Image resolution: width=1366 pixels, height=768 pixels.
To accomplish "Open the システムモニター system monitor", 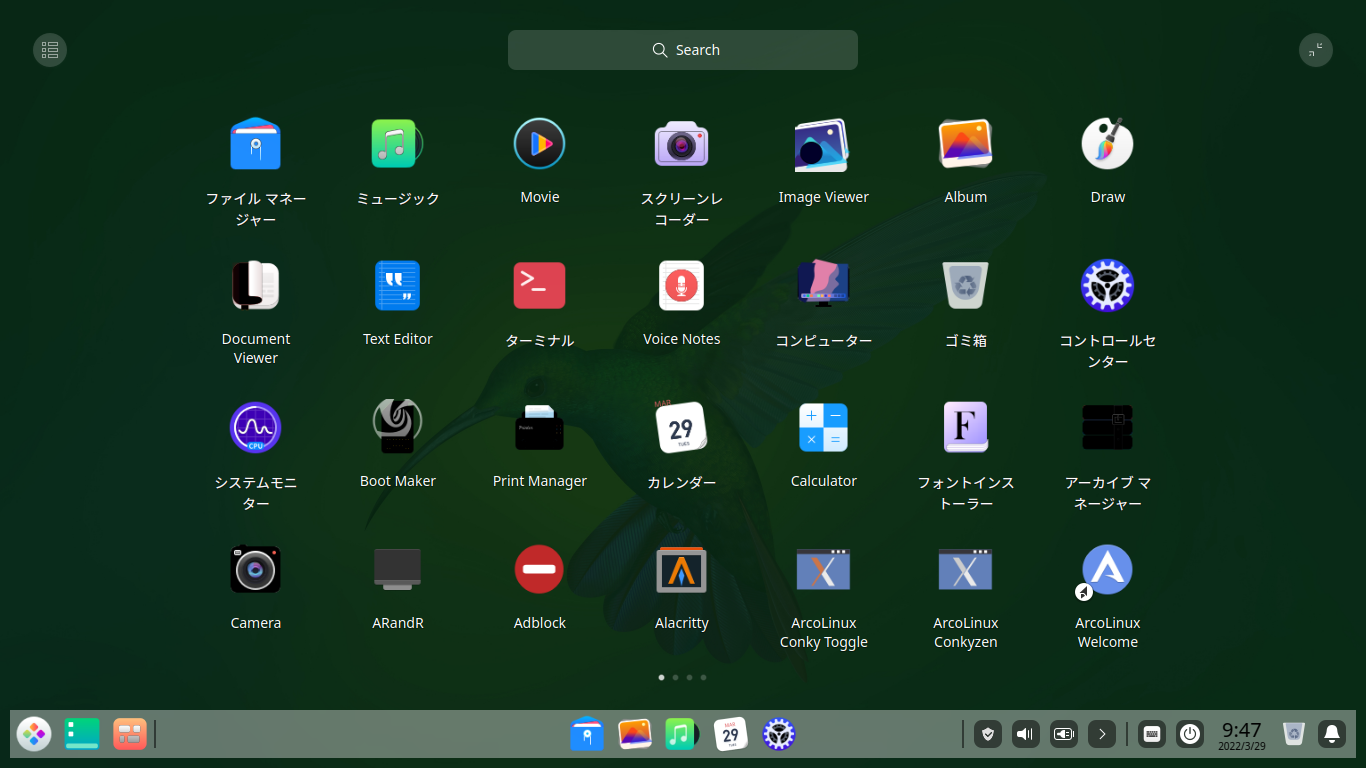I will click(x=256, y=429).
